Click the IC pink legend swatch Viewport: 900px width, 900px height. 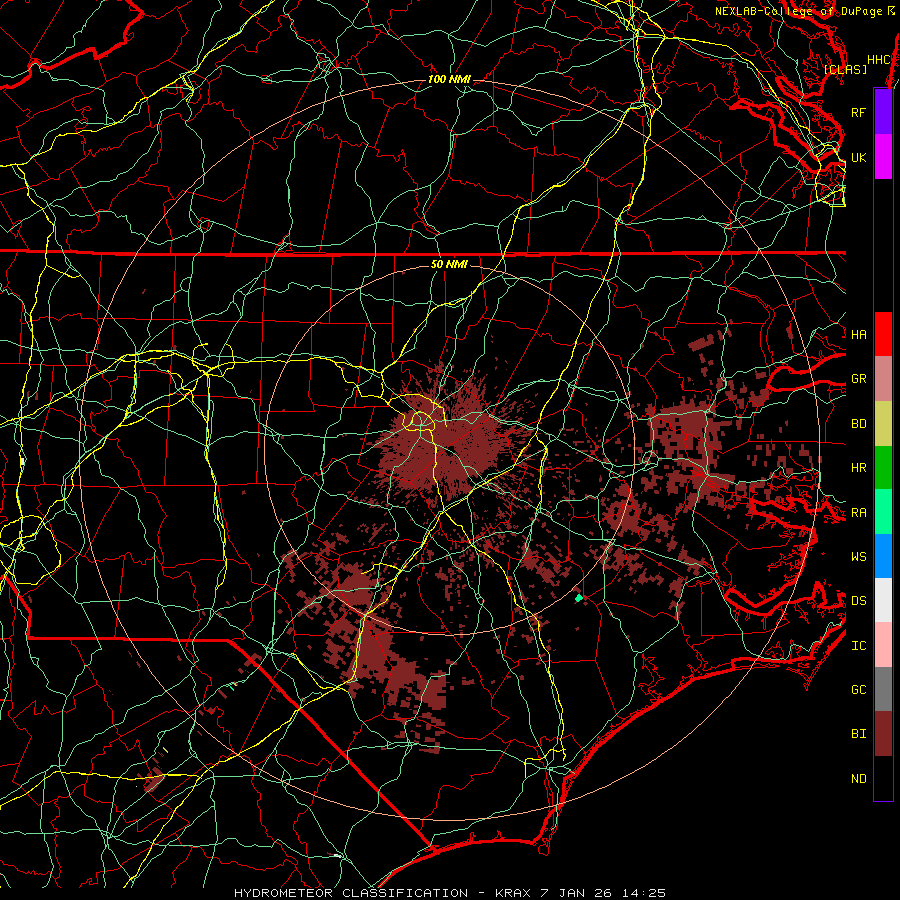point(883,645)
